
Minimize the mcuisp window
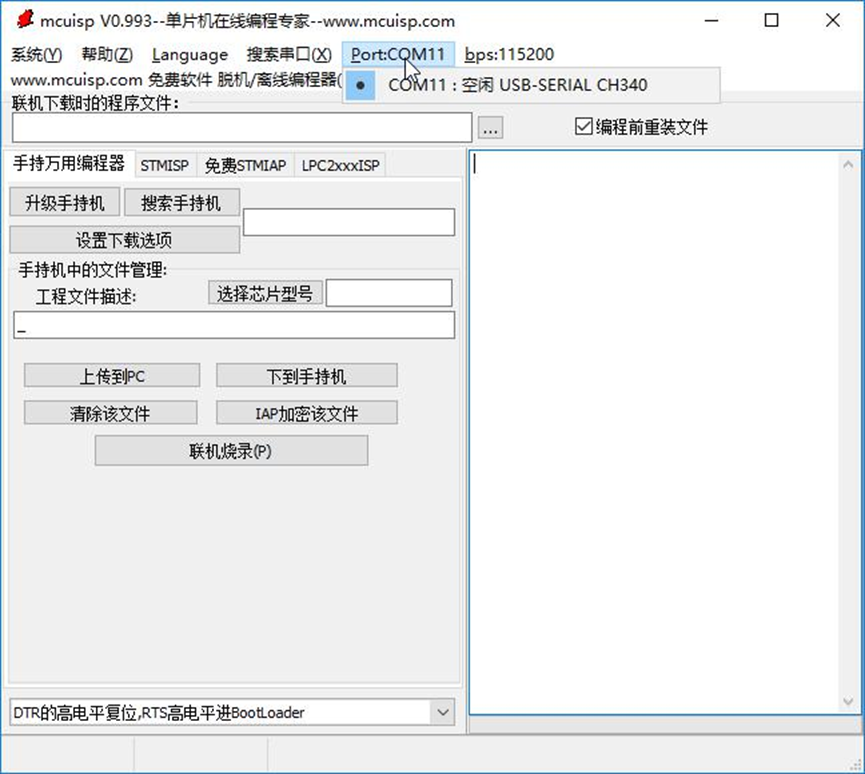point(712,20)
